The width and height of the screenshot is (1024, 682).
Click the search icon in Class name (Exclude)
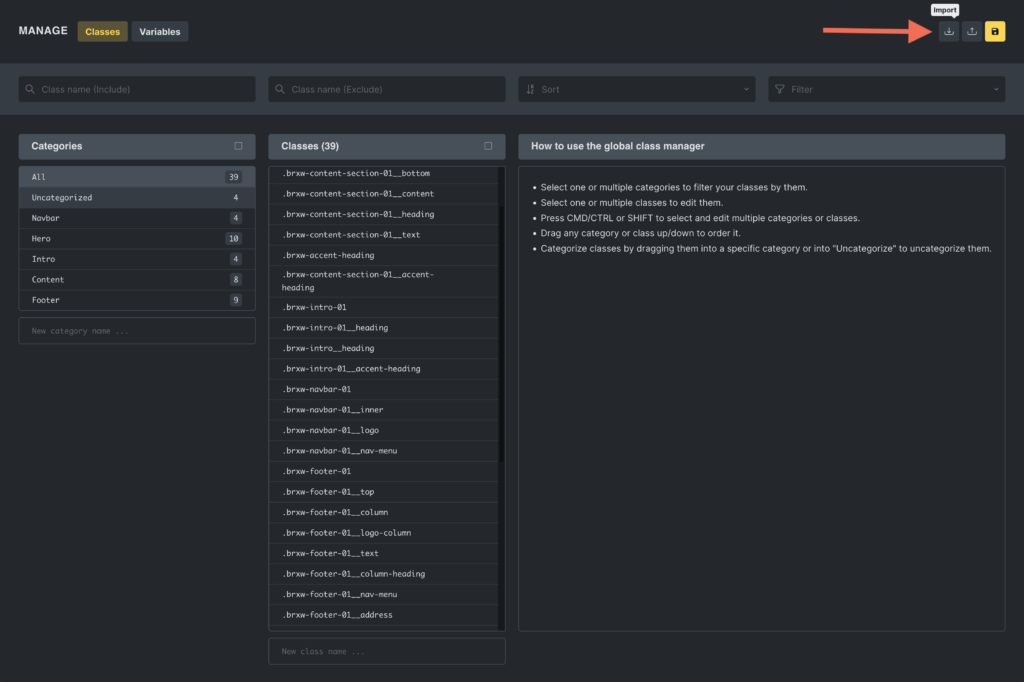280,89
